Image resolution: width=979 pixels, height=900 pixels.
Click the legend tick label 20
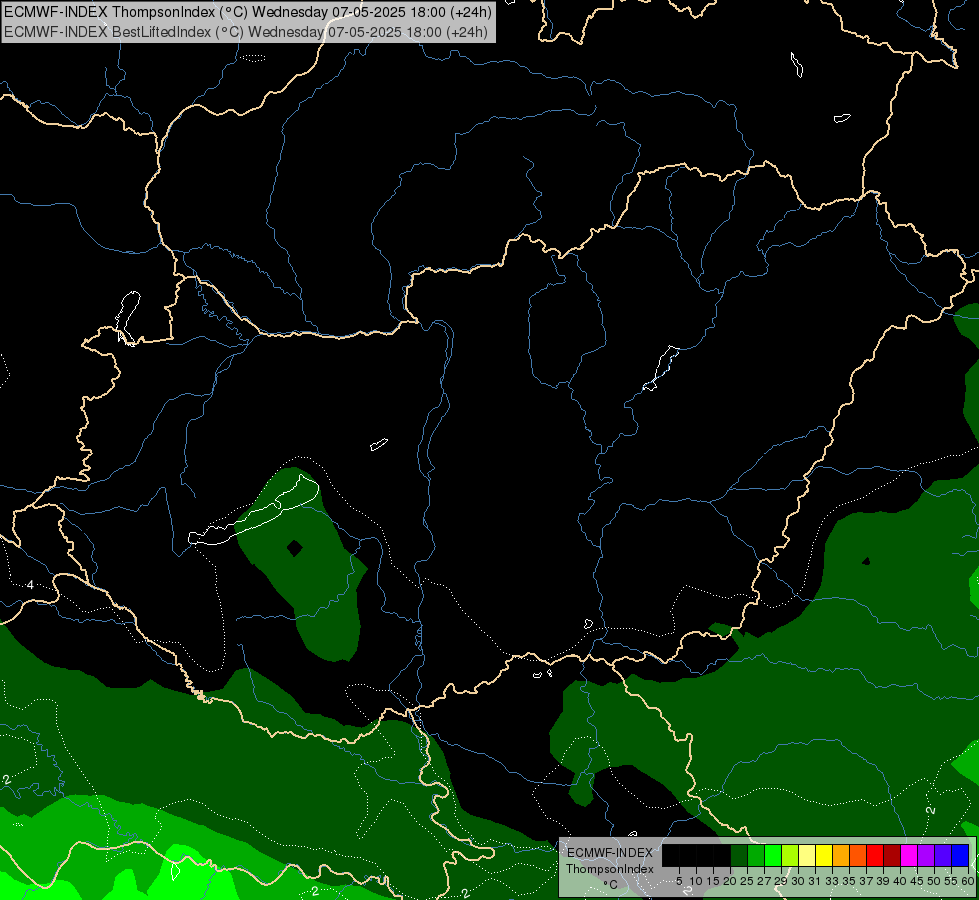click(730, 881)
